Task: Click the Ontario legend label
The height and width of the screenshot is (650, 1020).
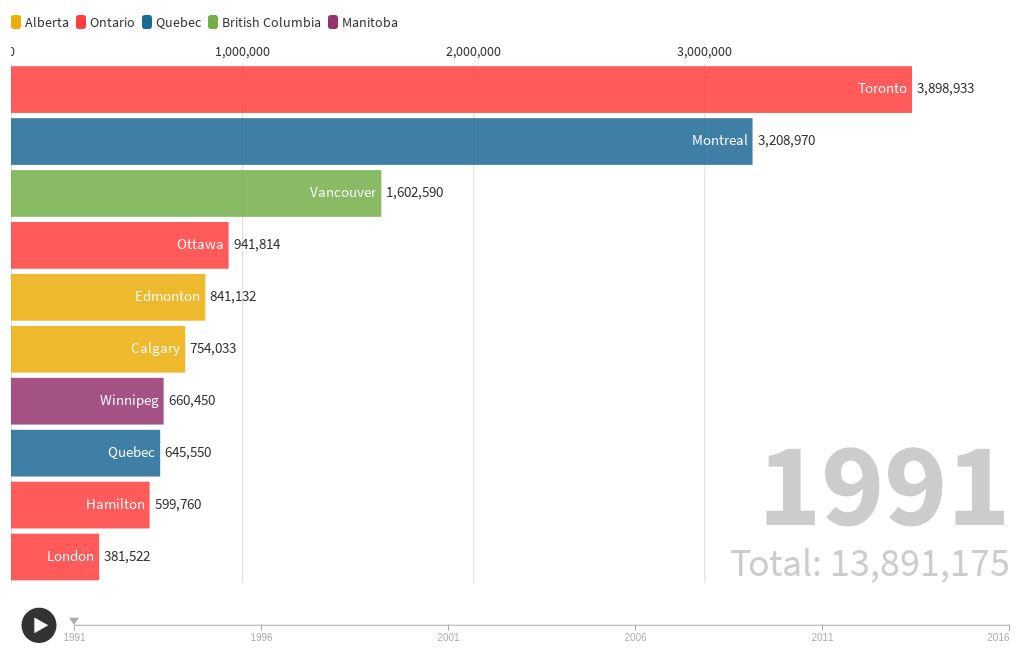Action: click(111, 22)
